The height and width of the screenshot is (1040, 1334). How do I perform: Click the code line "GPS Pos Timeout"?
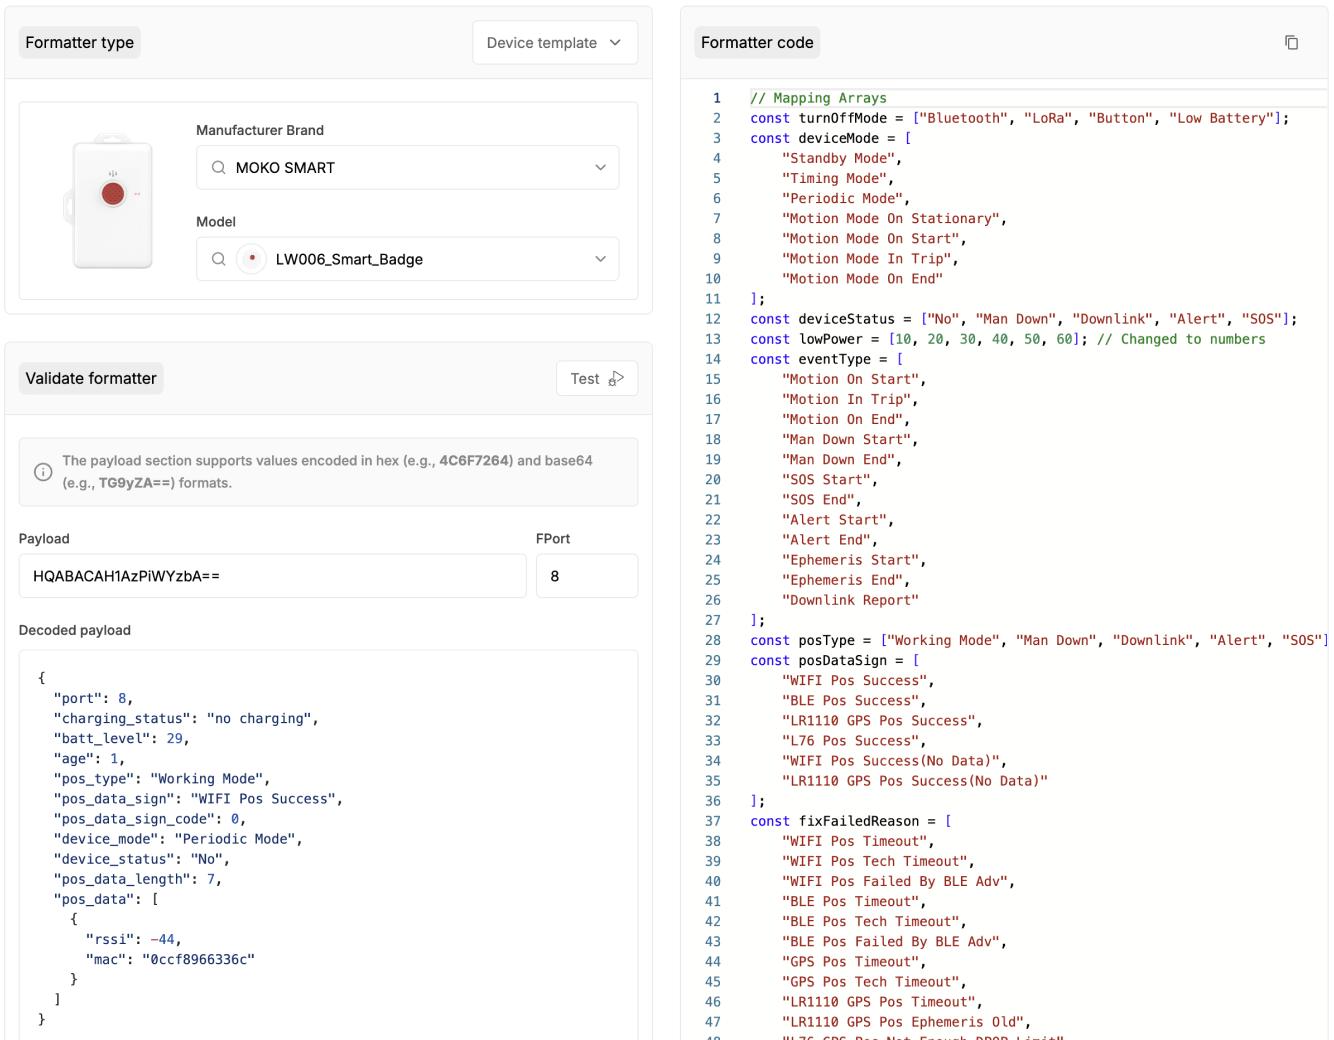(x=854, y=961)
